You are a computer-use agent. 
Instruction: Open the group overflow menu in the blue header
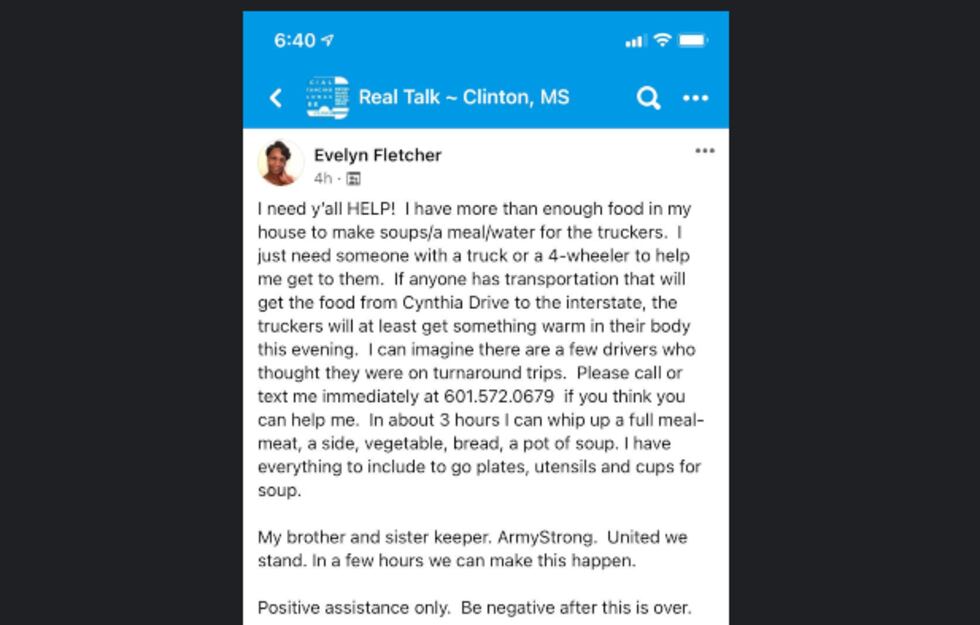click(x=696, y=97)
